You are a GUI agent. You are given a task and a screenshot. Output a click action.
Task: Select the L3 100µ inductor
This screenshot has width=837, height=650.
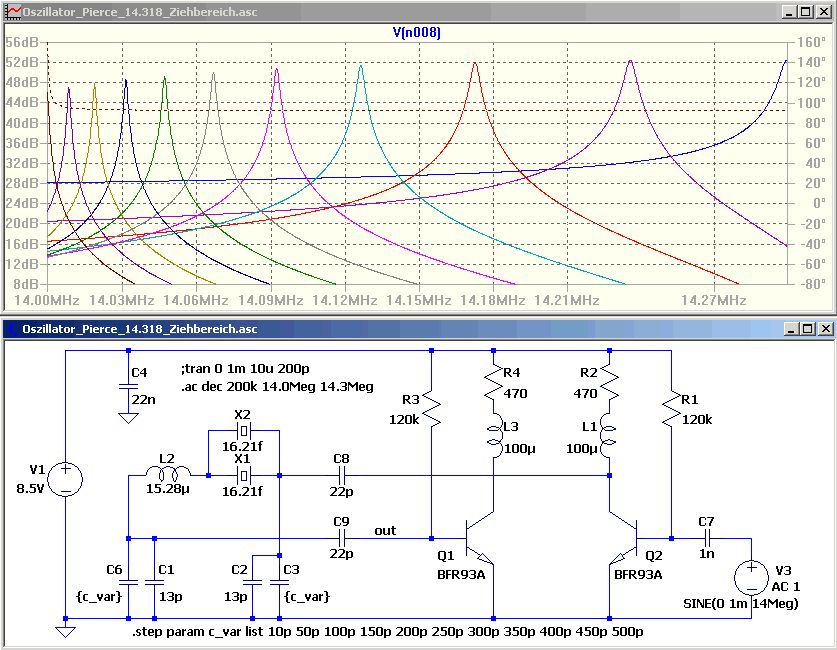[x=493, y=437]
